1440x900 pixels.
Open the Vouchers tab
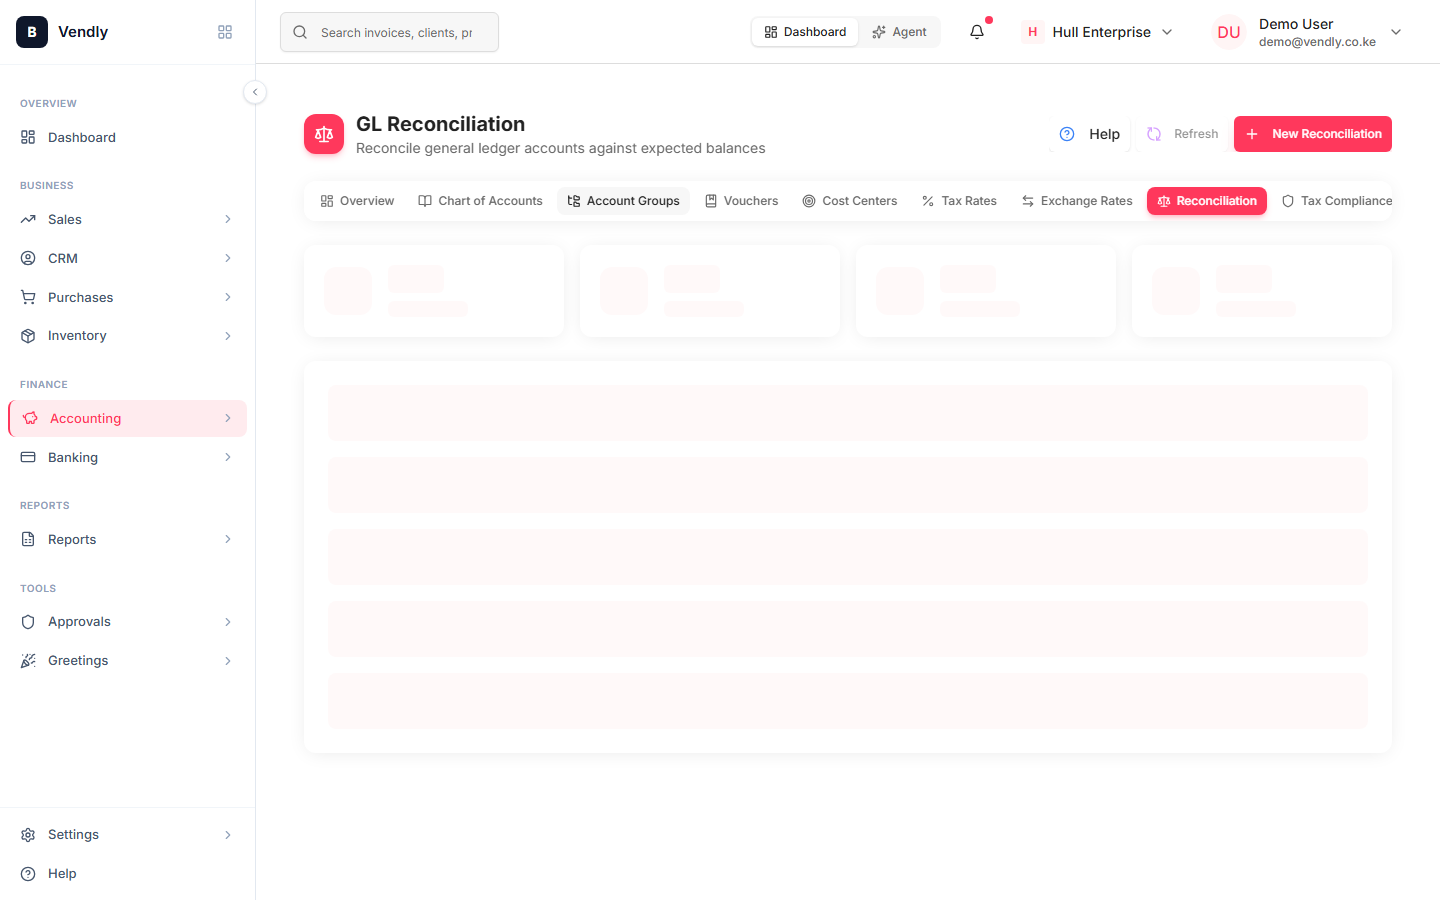[x=741, y=201]
